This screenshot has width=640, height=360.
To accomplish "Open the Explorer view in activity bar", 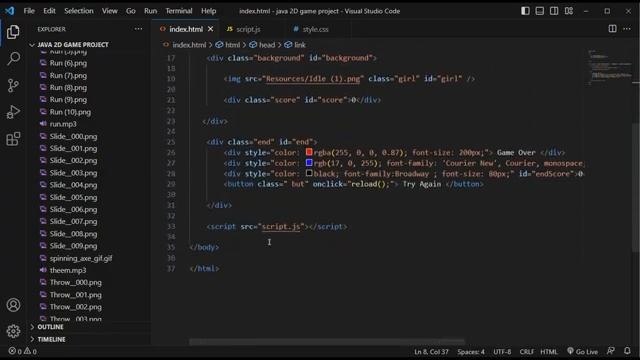I will [13, 32].
